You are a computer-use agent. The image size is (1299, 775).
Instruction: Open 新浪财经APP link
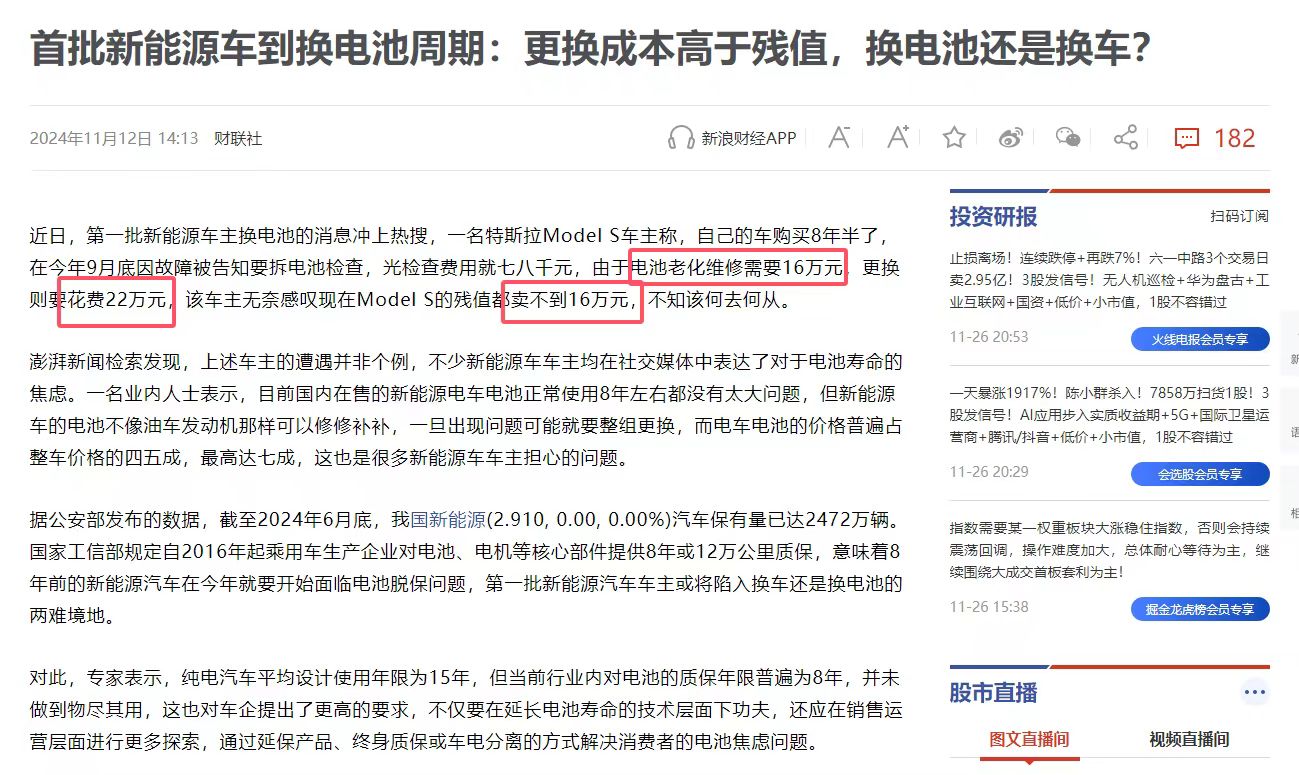tap(748, 138)
